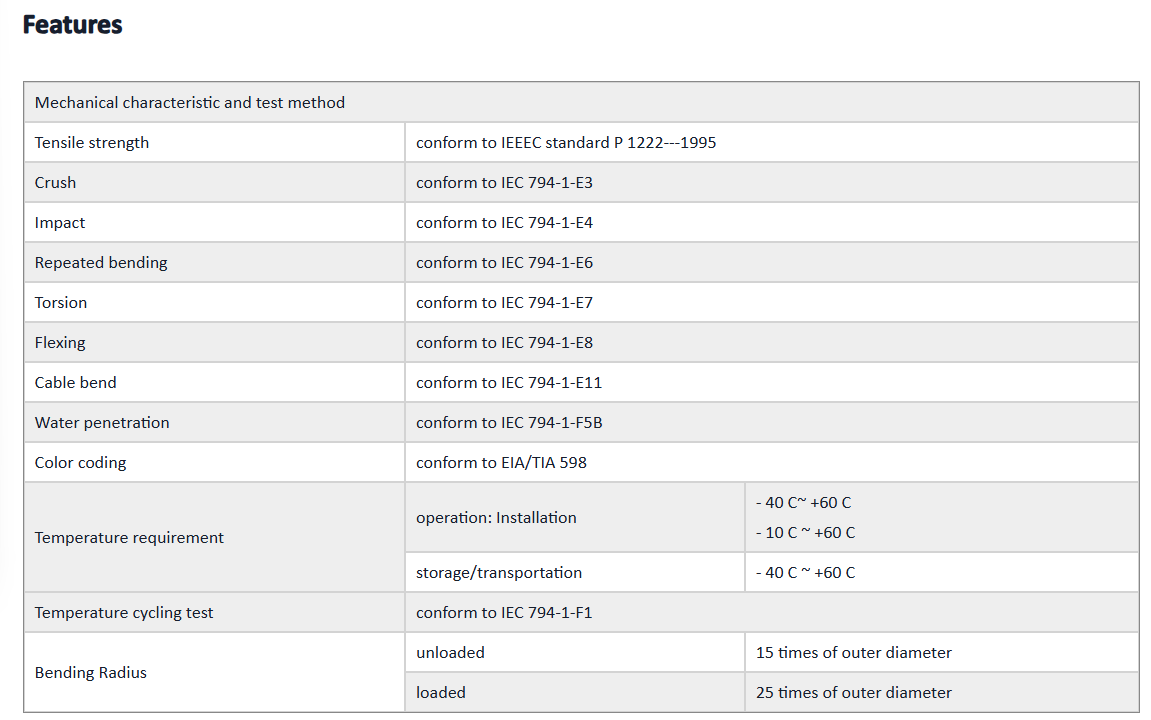This screenshot has height=720, width=1151.
Task: Click the Torsion row label
Action: tap(61, 302)
